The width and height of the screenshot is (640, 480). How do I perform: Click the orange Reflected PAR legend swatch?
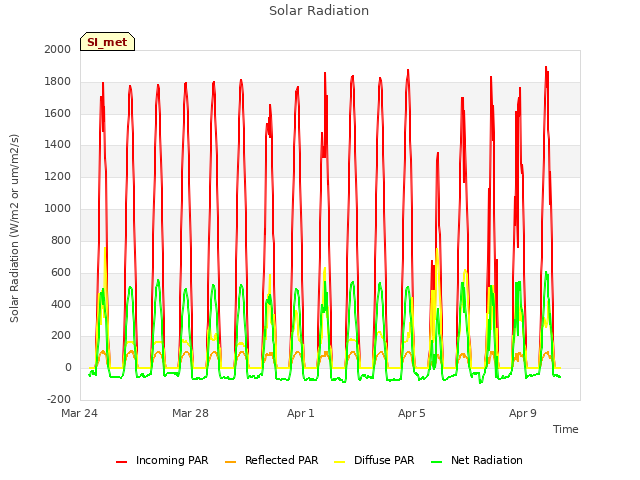point(231,462)
